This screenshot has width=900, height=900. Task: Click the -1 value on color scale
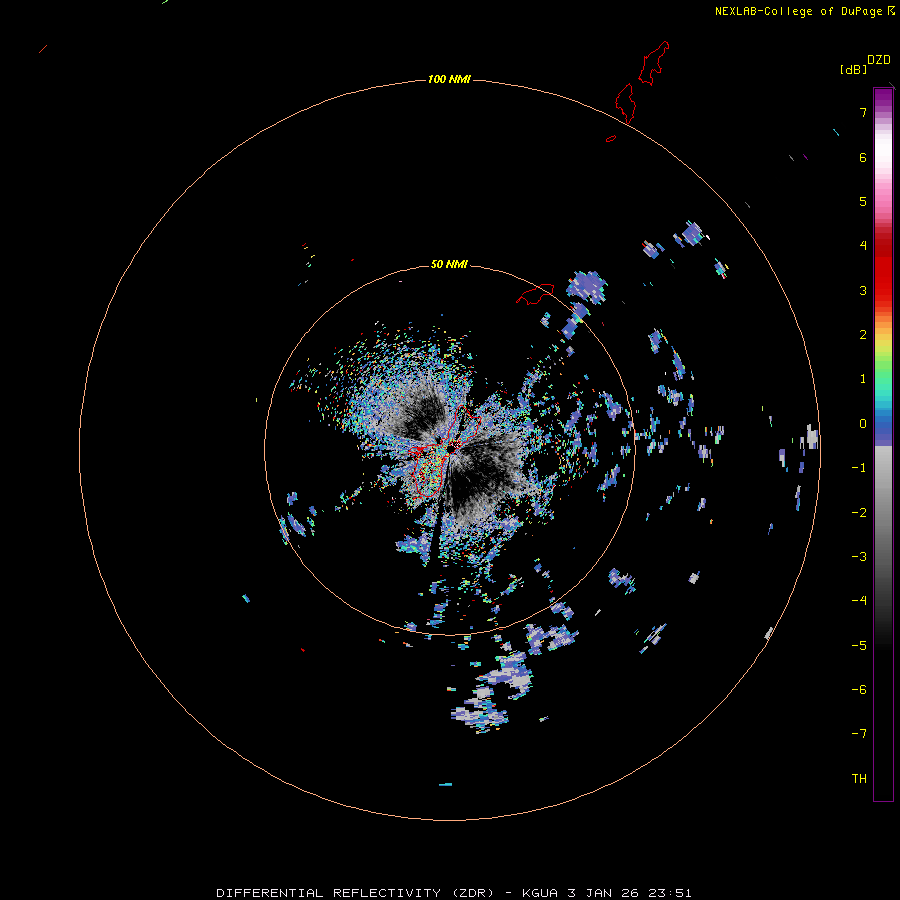click(859, 468)
